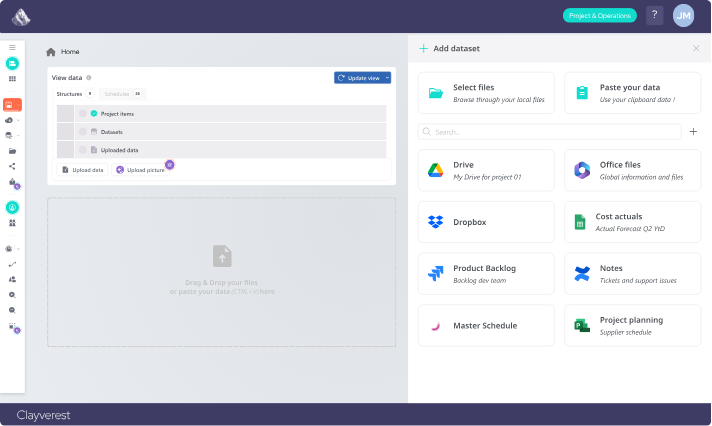Switch to the Schedules tab
Image resolution: width=712 pixels, height=426 pixels.
[x=117, y=94]
